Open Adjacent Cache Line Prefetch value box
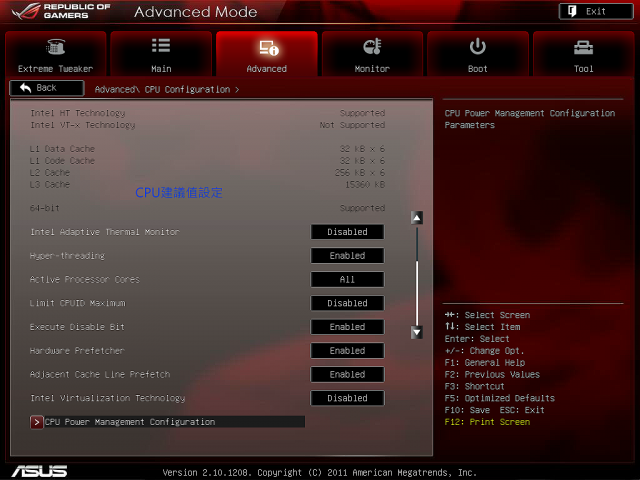This screenshot has height=480, width=640. point(347,374)
